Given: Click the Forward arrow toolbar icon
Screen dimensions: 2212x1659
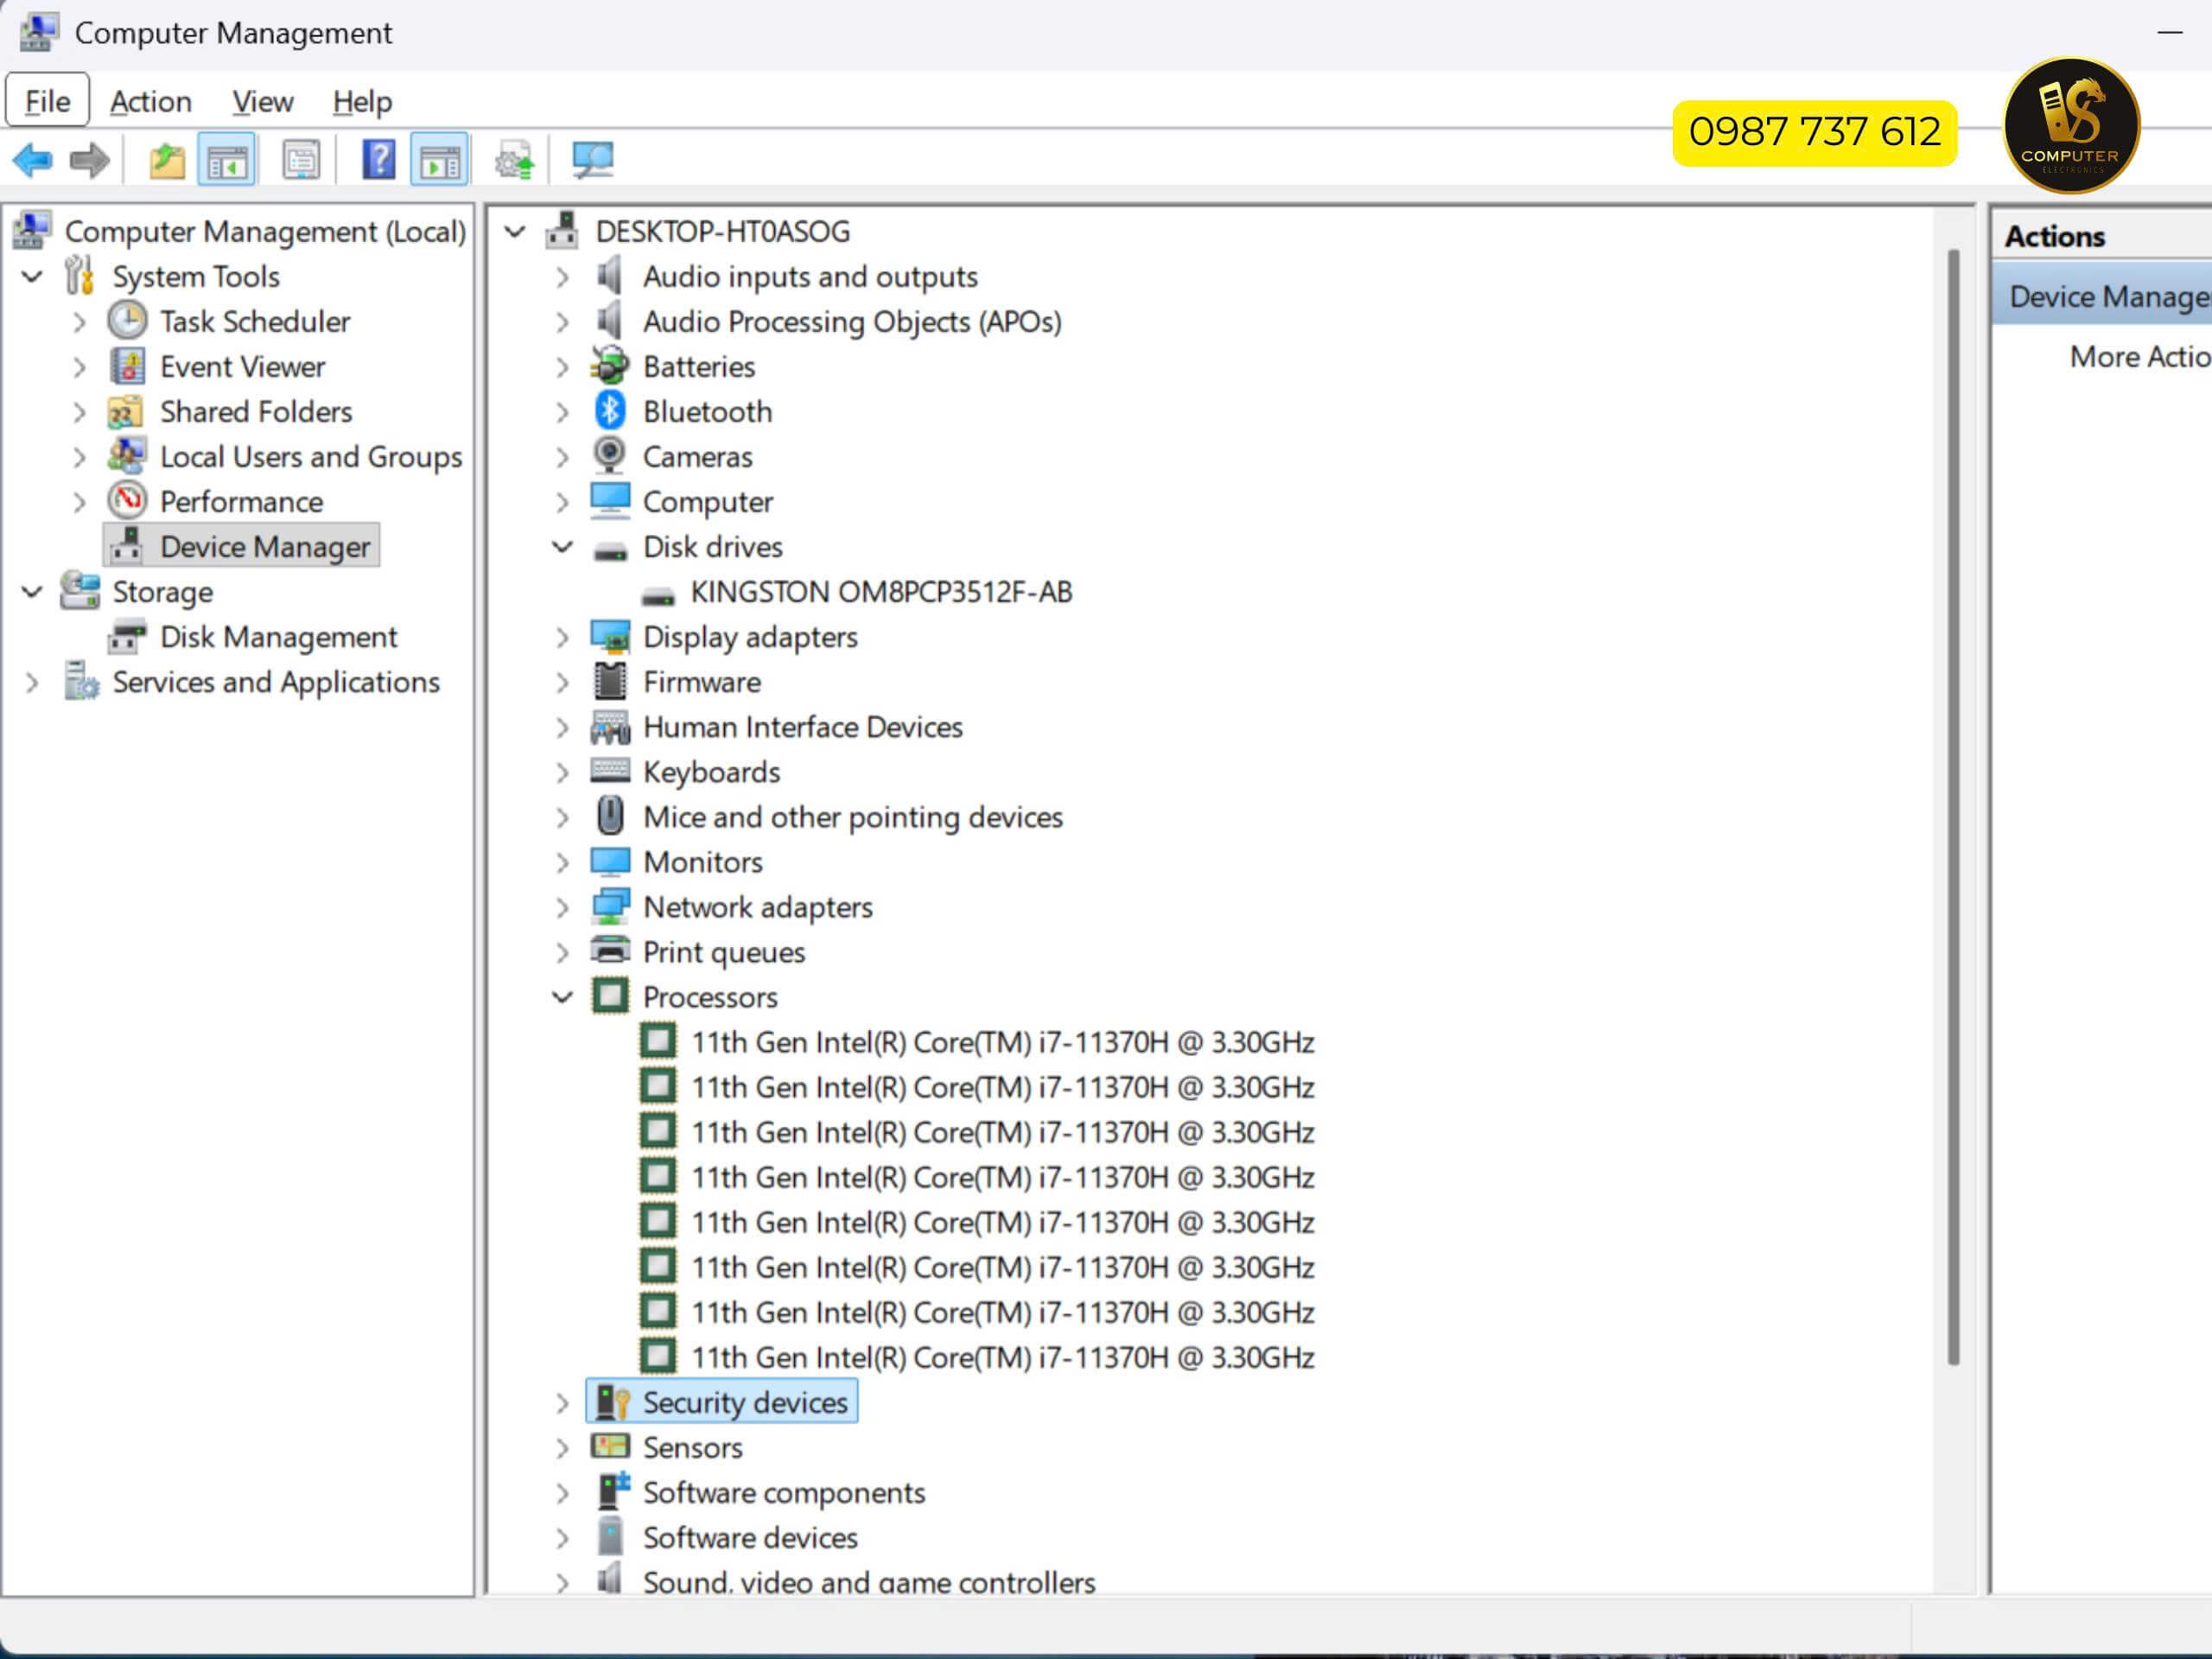Looking at the screenshot, I should pyautogui.click(x=90, y=159).
